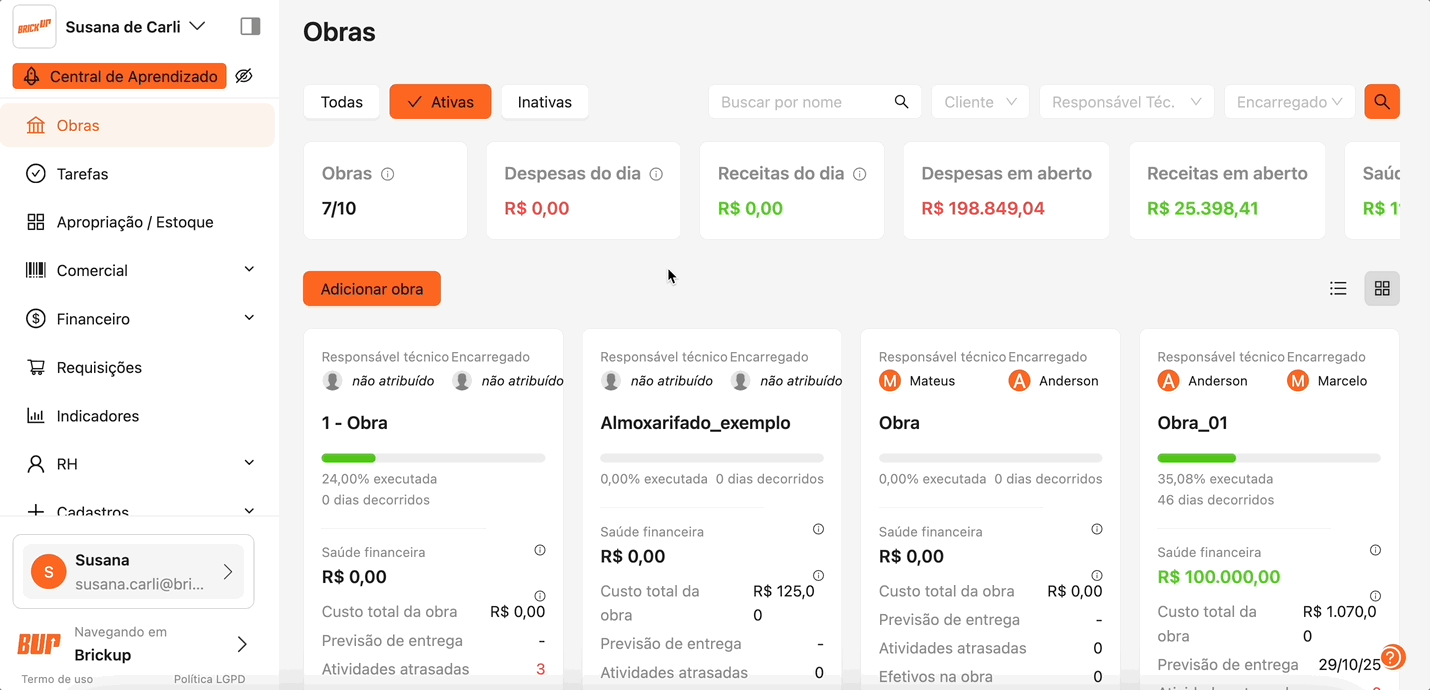The image size is (1430, 690).
Task: Click info icon beside Despesas do dia
Action: [x=656, y=174]
